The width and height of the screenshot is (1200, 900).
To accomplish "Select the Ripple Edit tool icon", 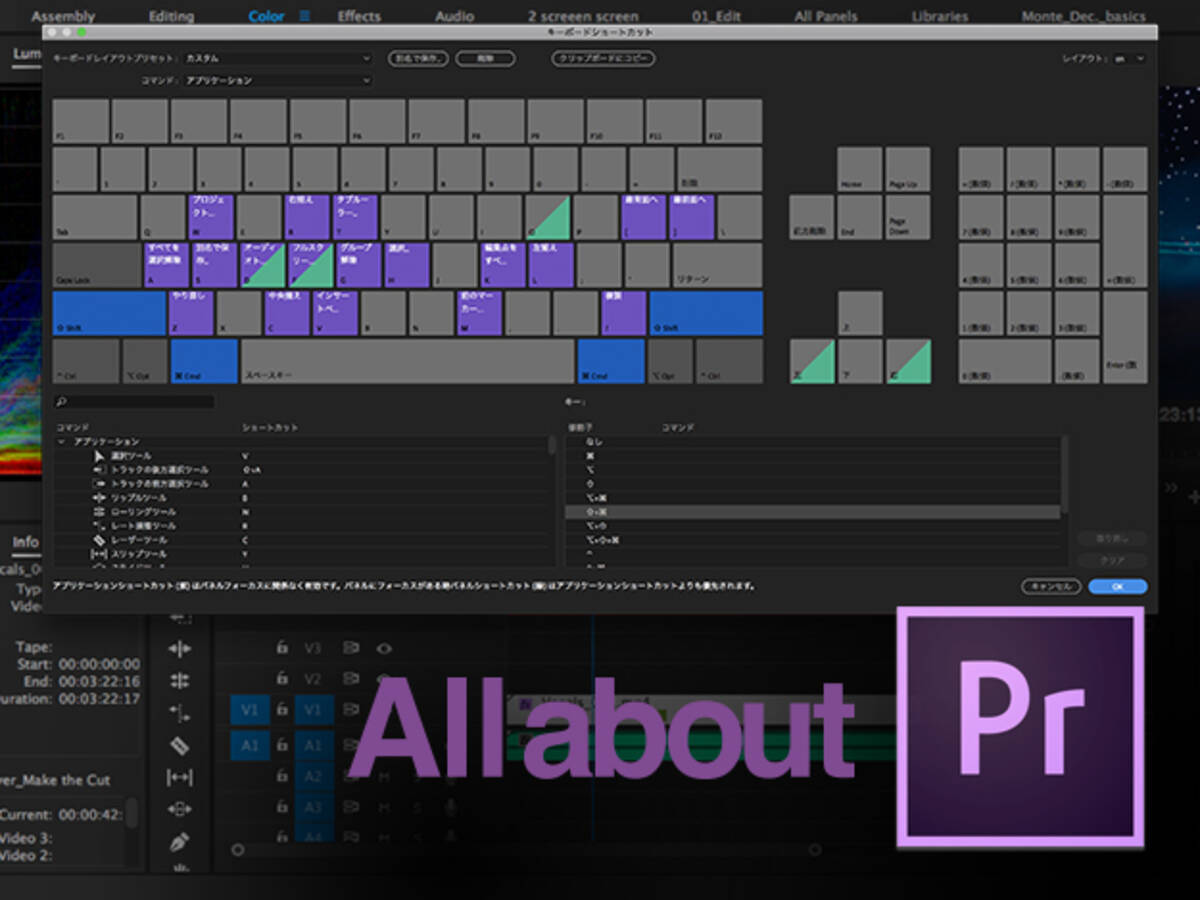I will coord(178,648).
